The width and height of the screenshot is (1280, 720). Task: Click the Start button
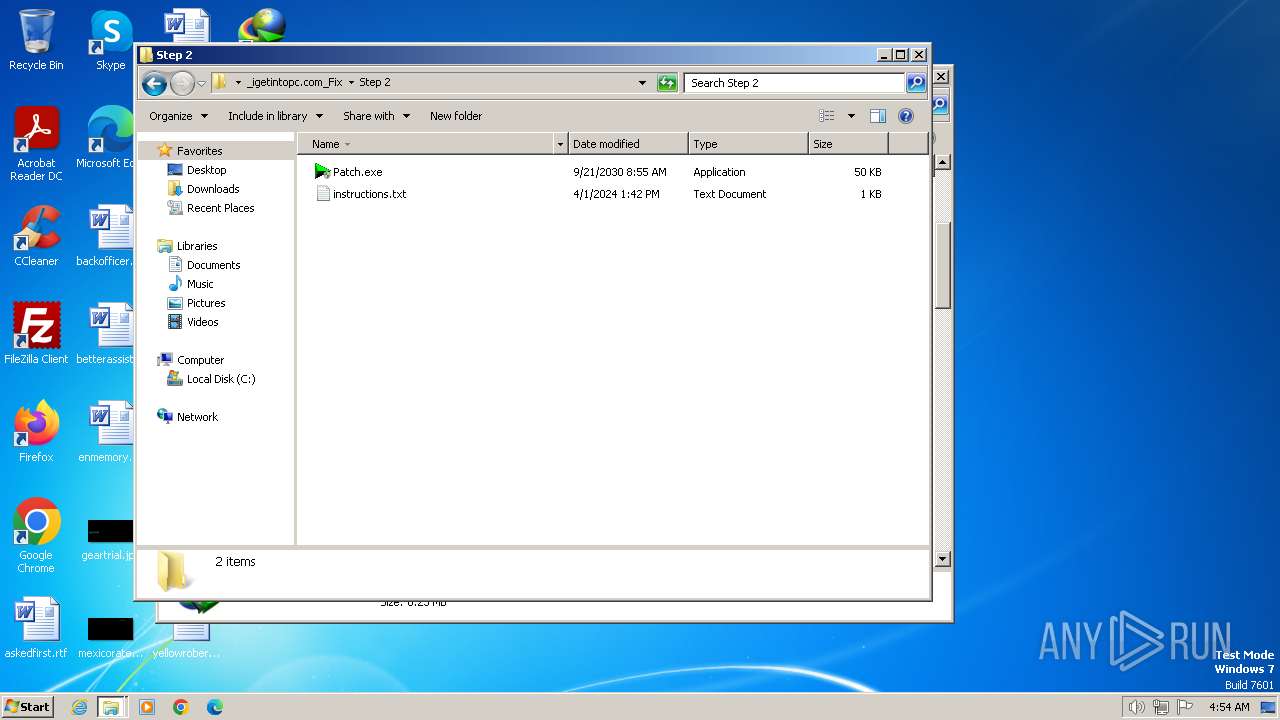click(28, 707)
